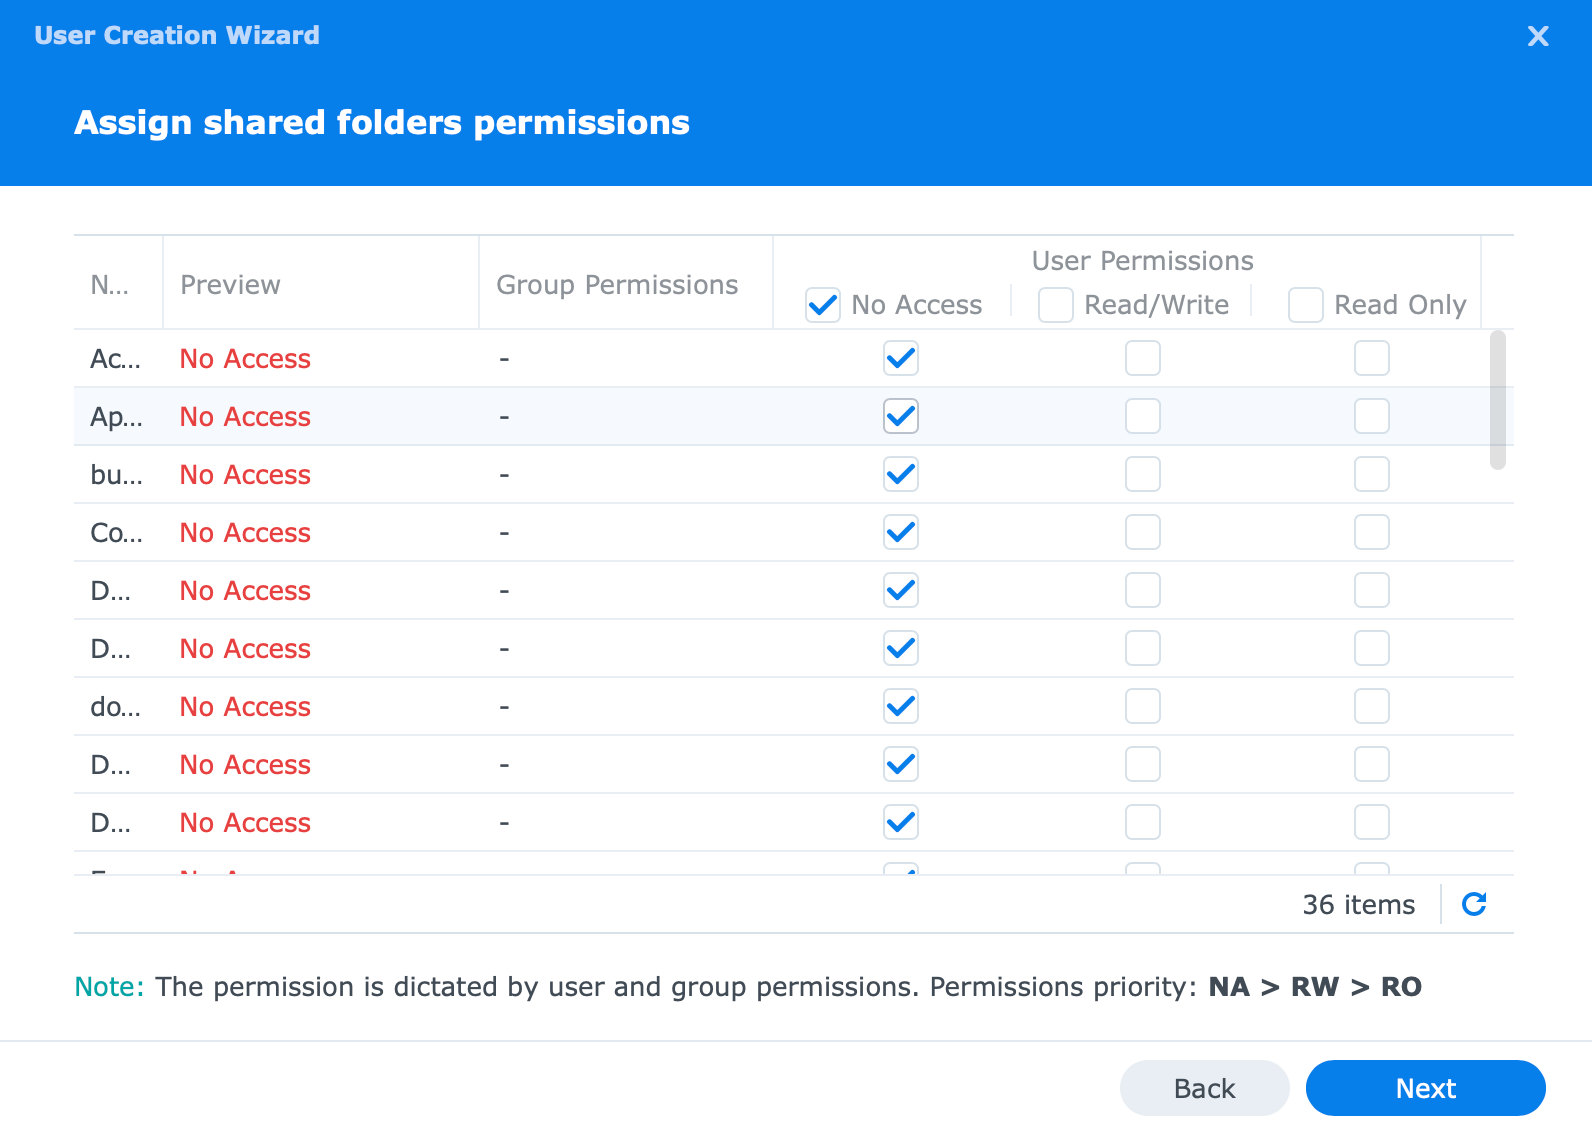Image resolution: width=1592 pixels, height=1132 pixels.
Task: Select the do... folder row name
Action: point(116,707)
